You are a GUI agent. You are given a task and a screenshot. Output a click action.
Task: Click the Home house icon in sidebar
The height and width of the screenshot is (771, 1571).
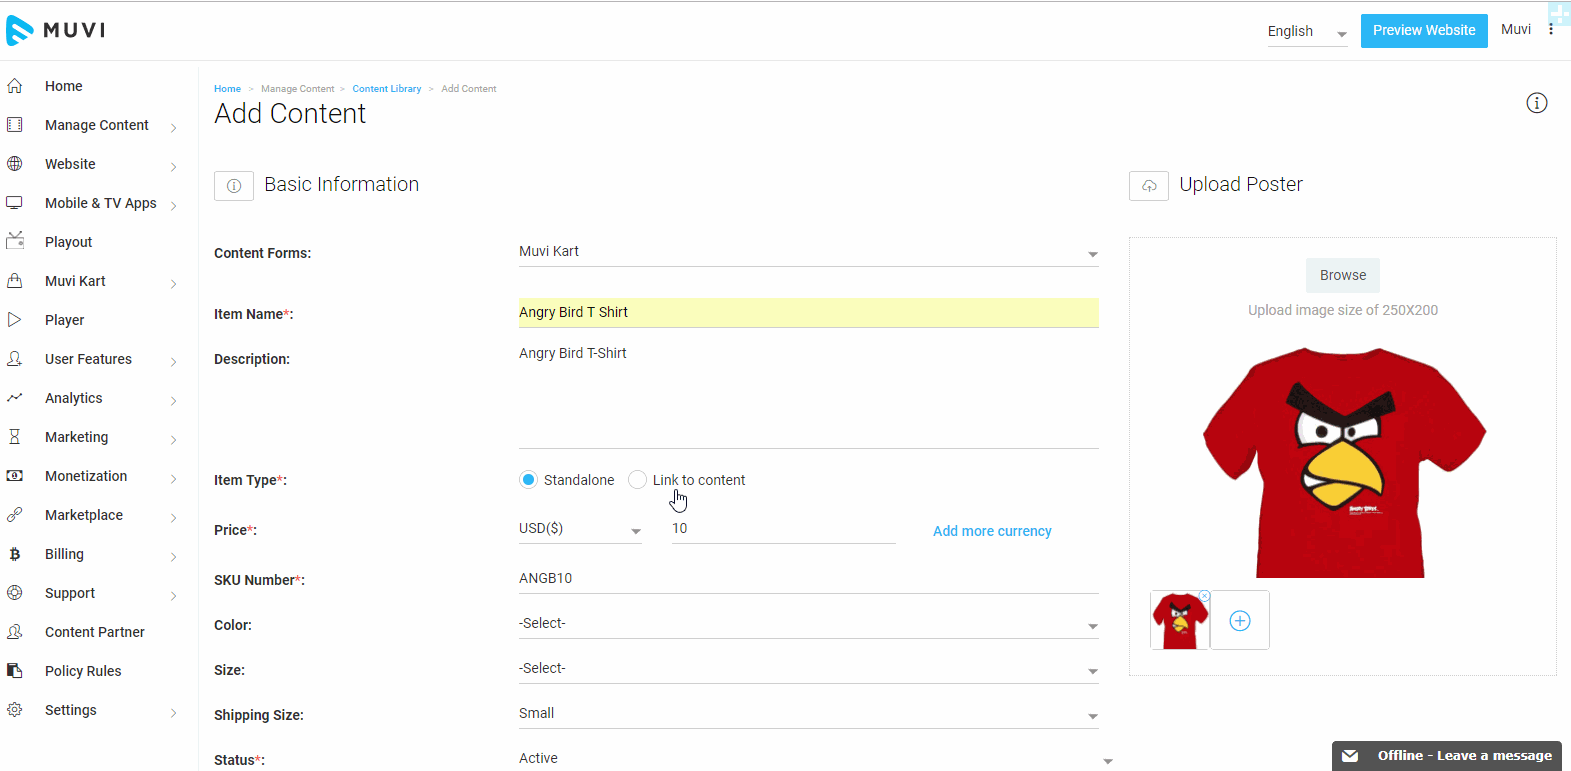pos(15,86)
